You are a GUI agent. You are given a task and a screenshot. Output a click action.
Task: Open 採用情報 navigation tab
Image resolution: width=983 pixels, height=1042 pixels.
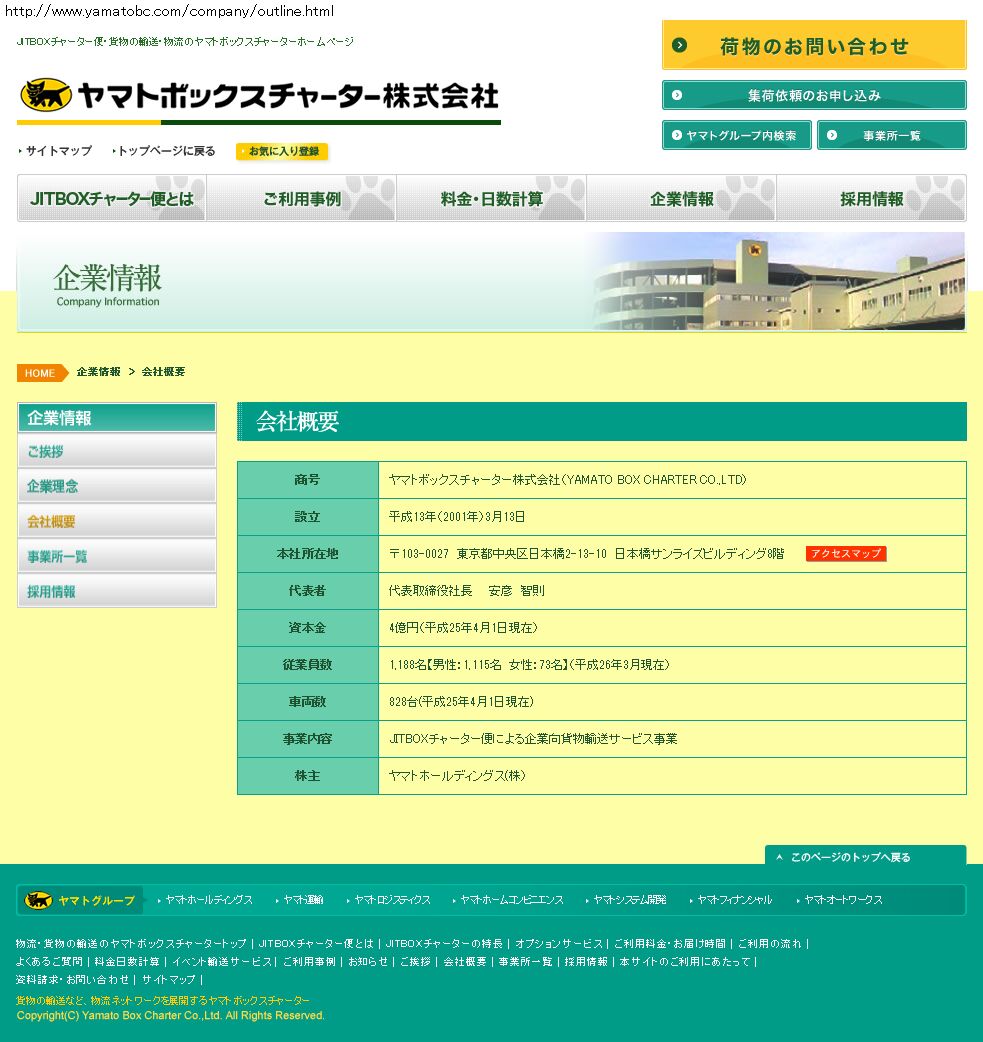[871, 198]
